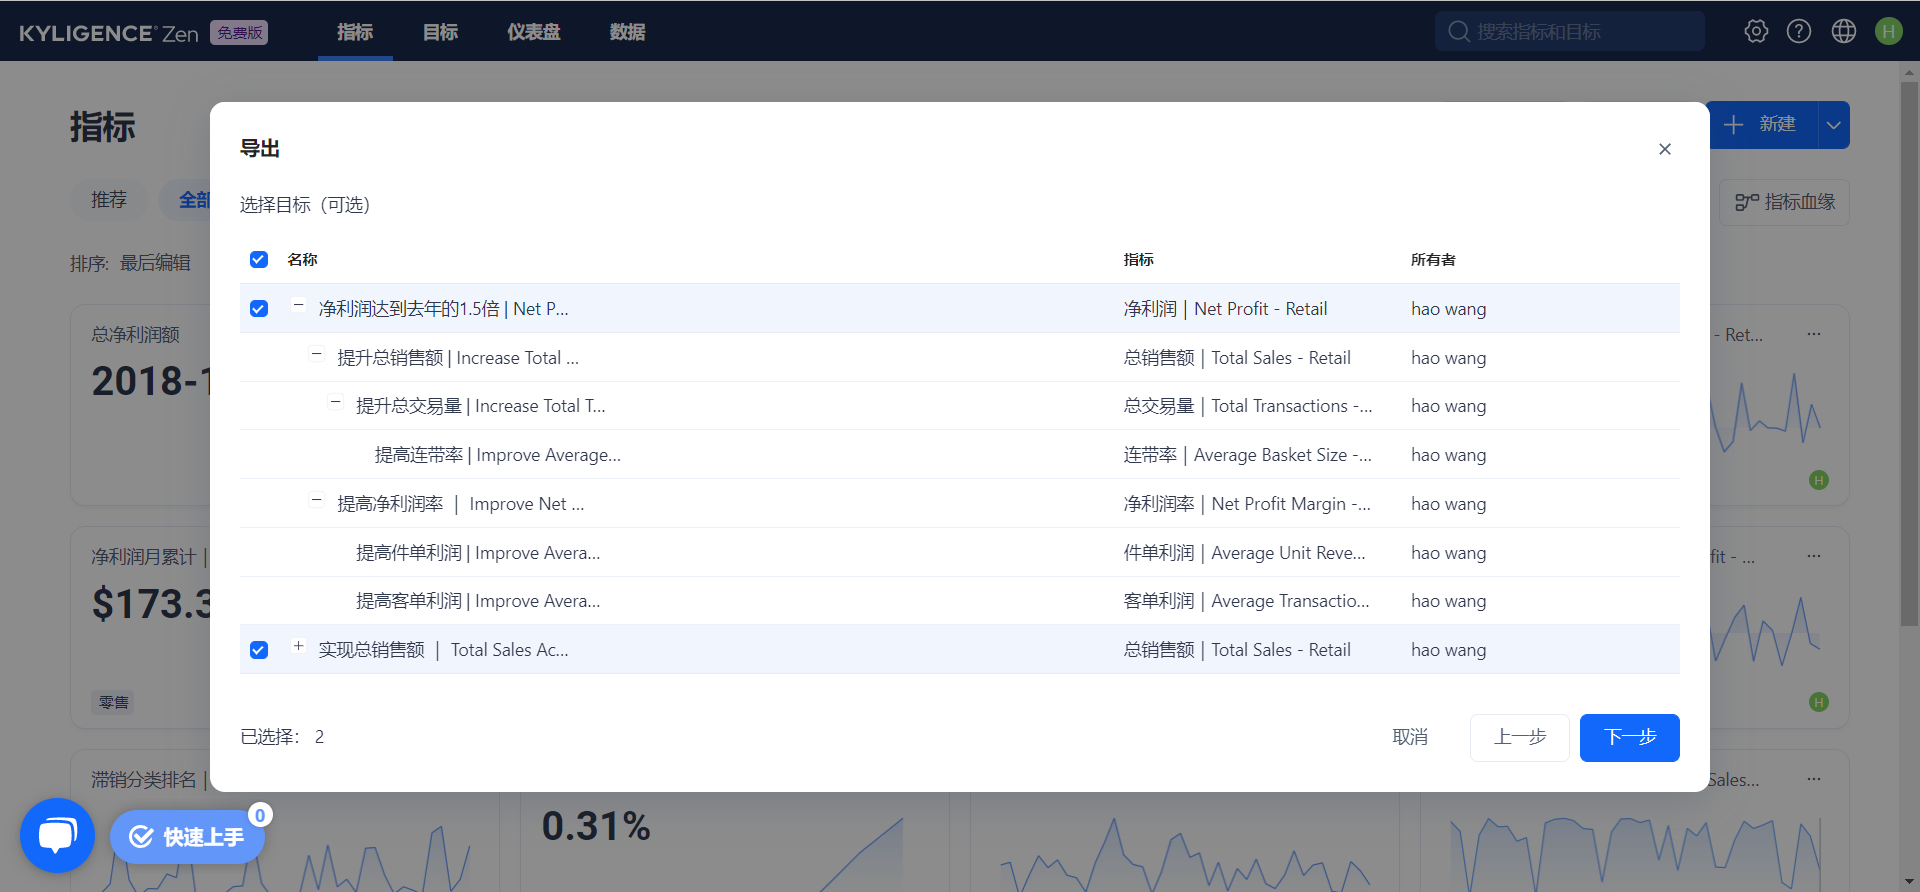Viewport: 1920px width, 892px height.
Task: Click 取消 to cancel export
Action: (1410, 738)
